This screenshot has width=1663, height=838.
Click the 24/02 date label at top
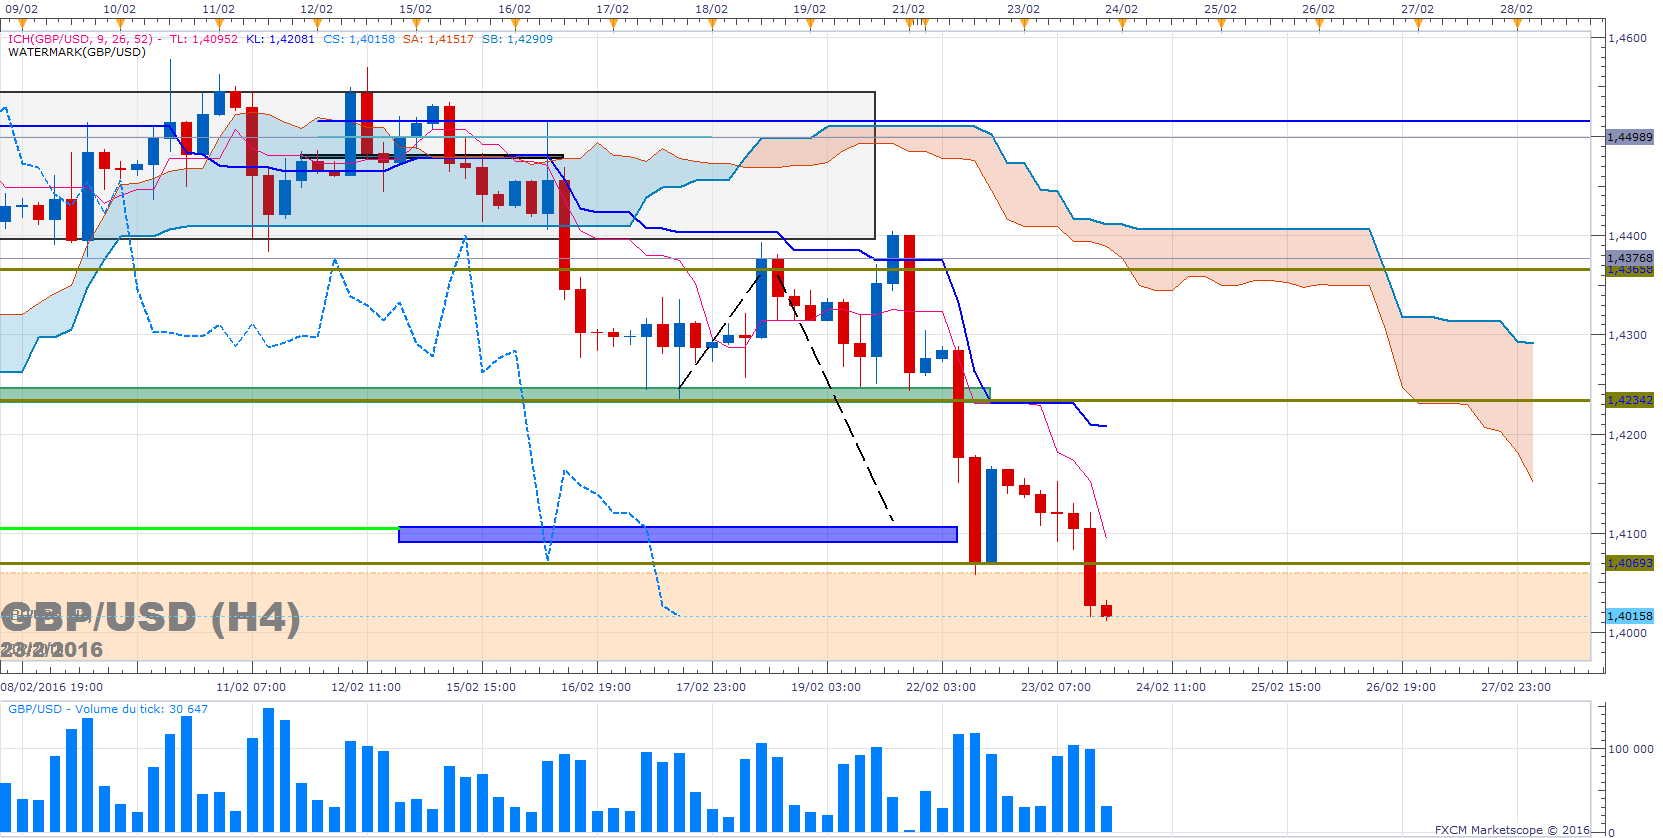coord(1121,9)
